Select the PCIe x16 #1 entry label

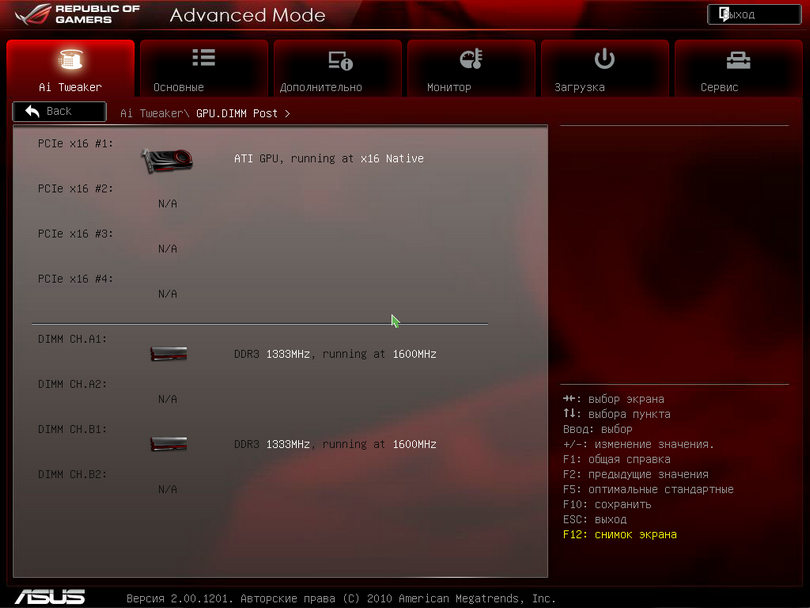tap(76, 143)
